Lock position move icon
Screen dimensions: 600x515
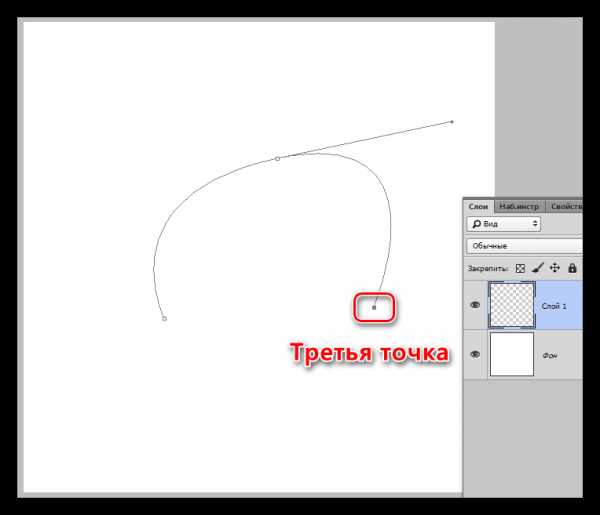(555, 268)
